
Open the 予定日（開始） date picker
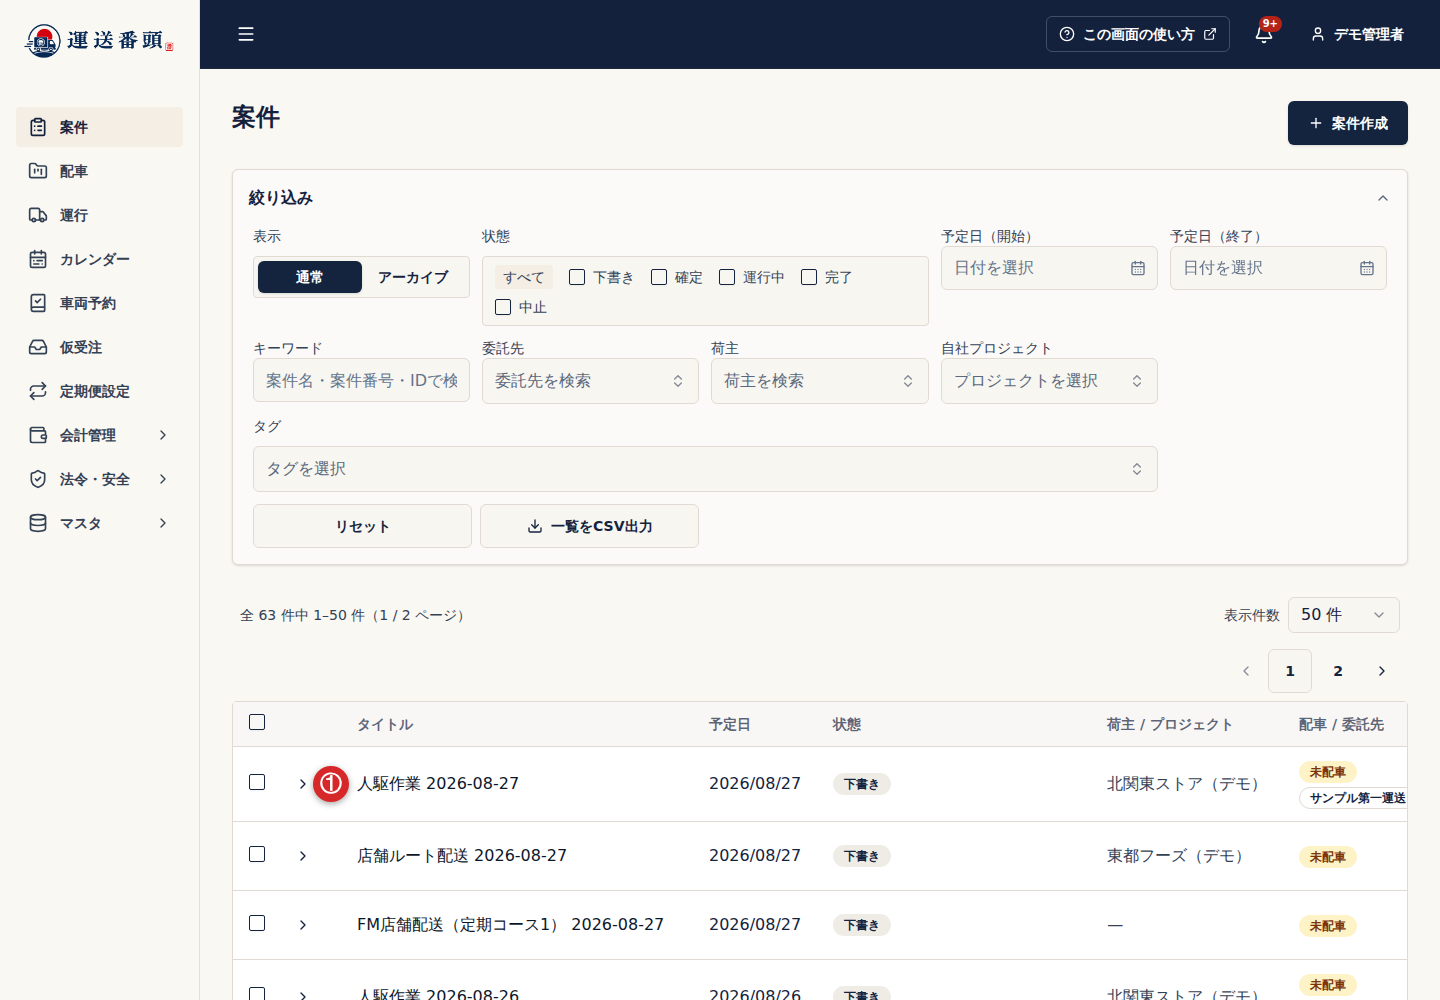tap(1049, 268)
